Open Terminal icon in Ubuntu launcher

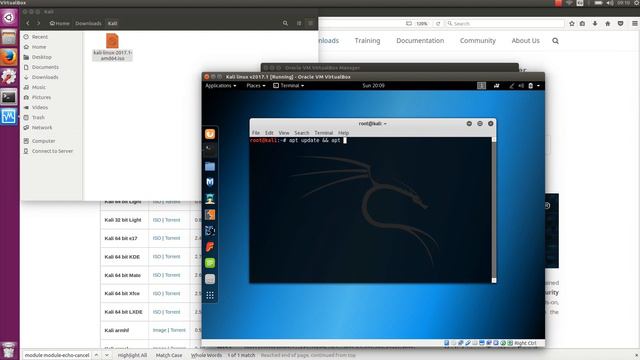tap(9, 97)
